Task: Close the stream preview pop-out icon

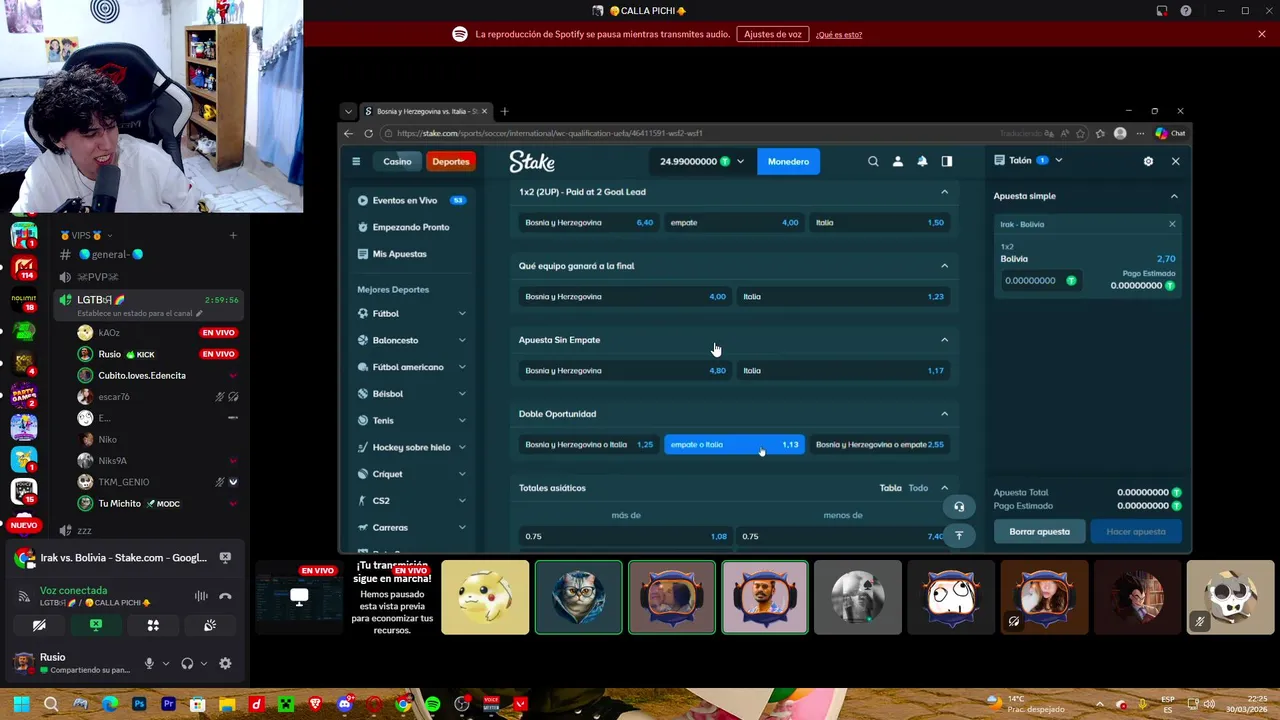Action: (x=225, y=558)
